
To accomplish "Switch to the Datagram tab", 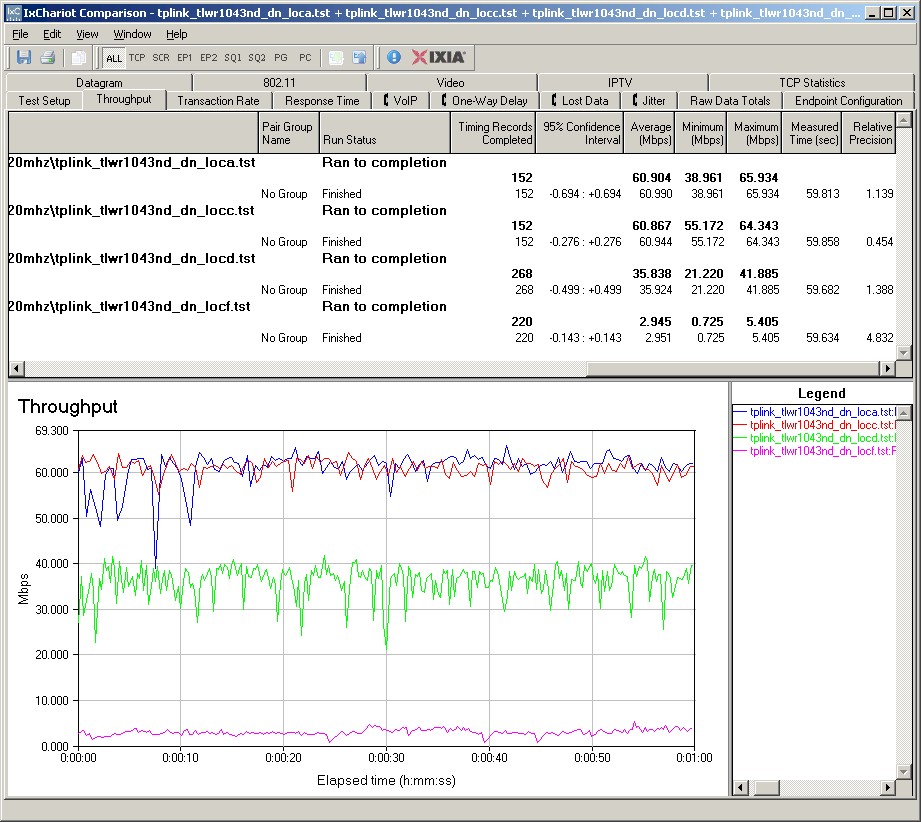I will 99,83.
